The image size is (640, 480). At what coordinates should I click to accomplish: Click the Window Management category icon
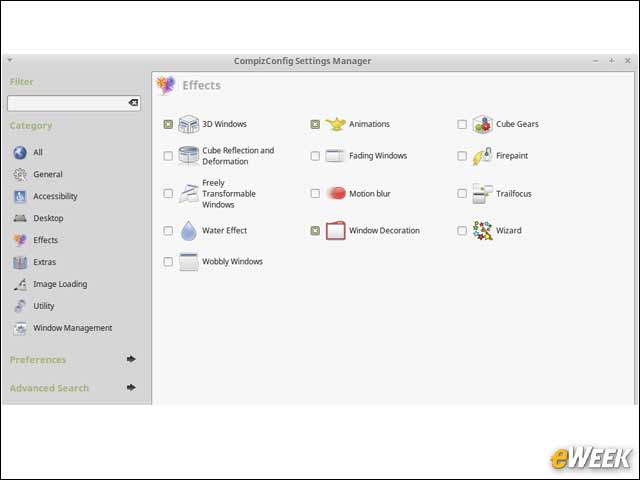[x=20, y=328]
